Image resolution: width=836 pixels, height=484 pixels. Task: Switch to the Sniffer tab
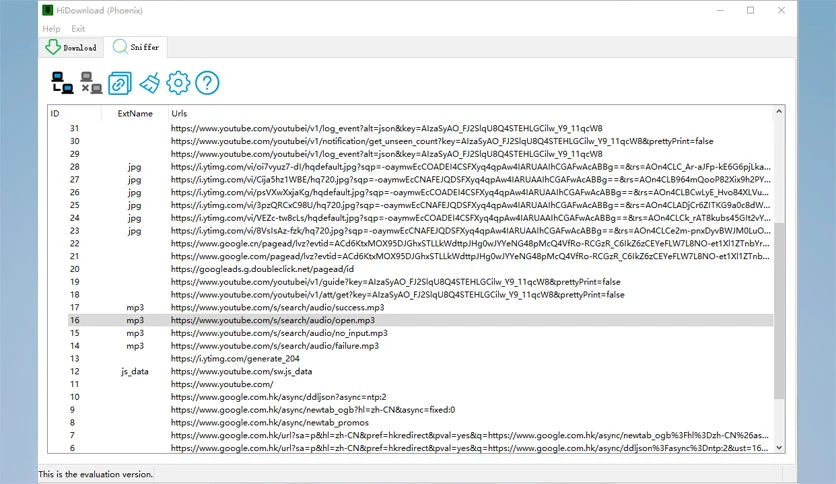[x=136, y=47]
